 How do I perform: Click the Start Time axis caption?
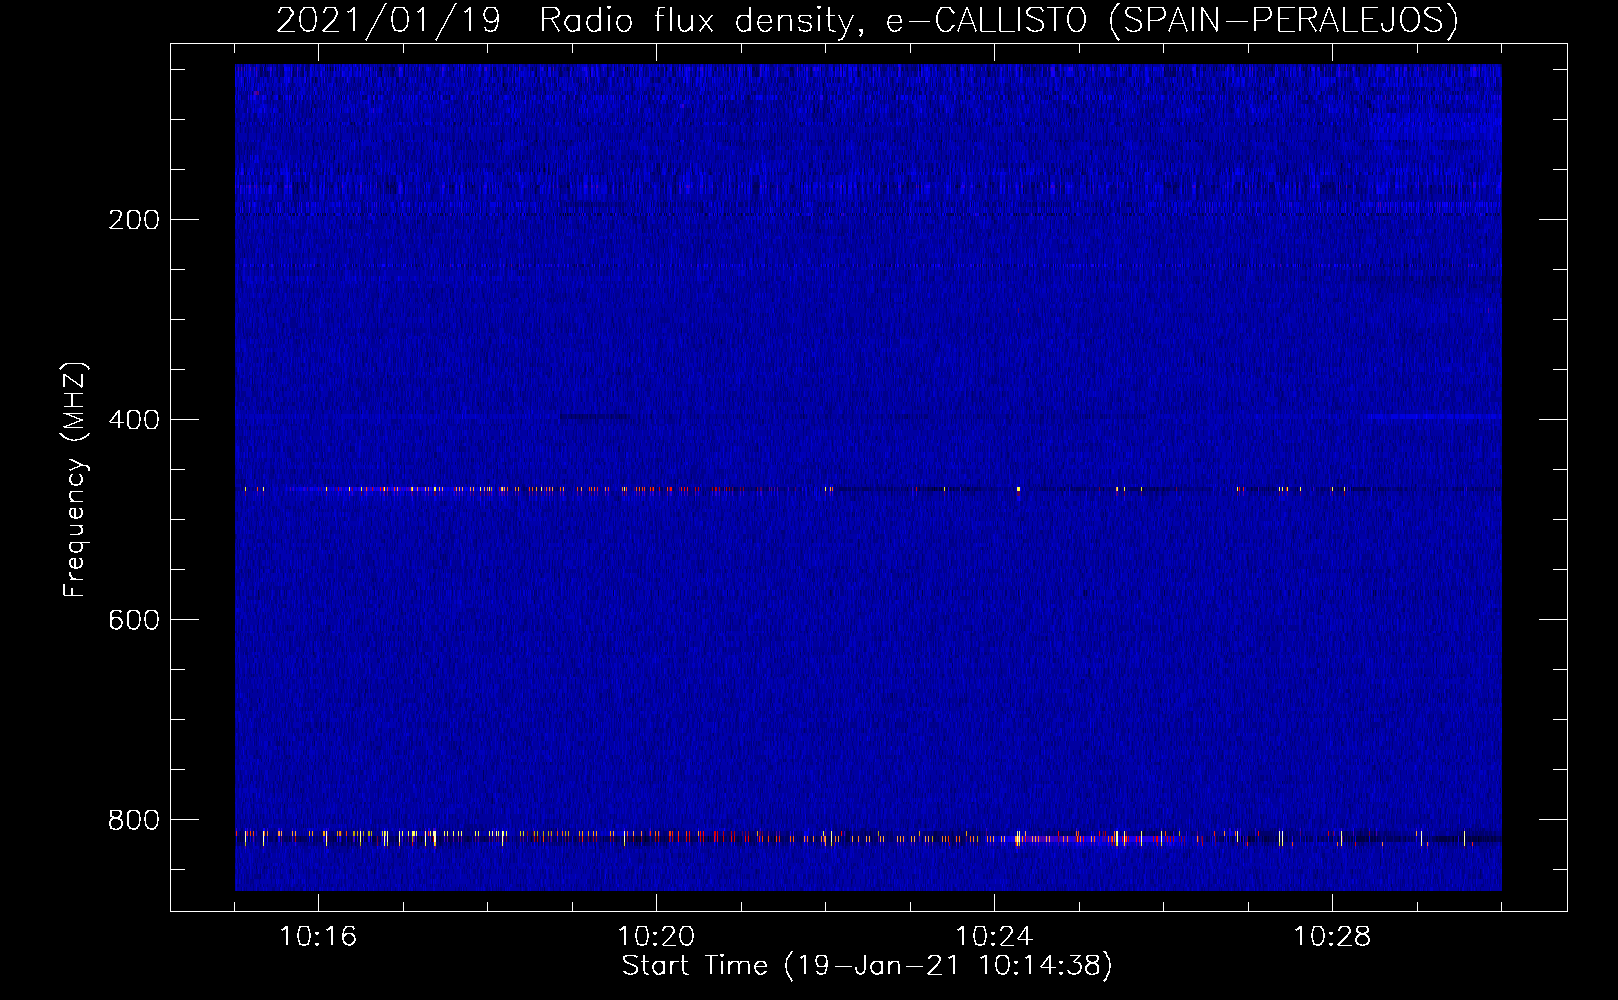867,966
